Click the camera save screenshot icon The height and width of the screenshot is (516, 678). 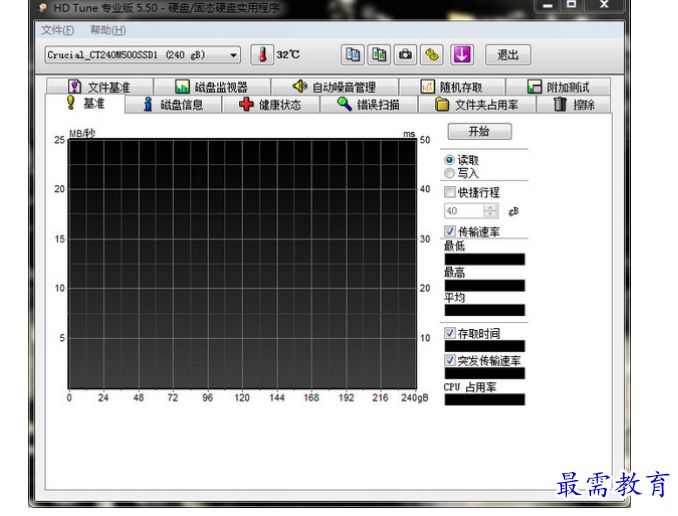406,55
